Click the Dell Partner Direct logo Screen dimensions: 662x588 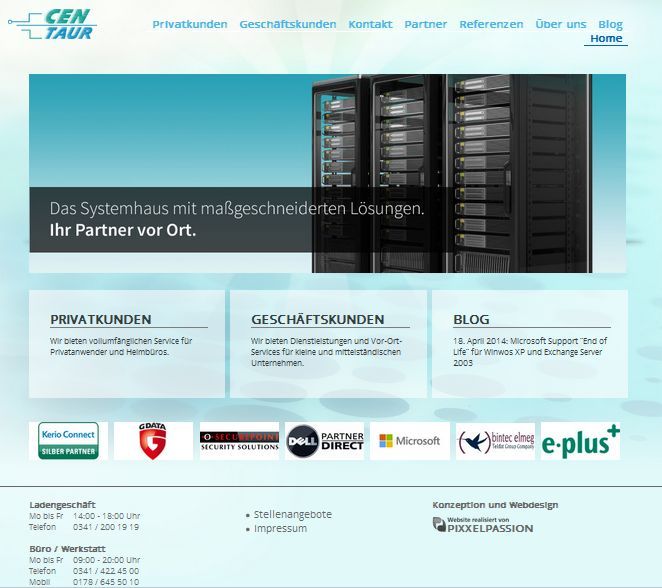click(x=325, y=441)
